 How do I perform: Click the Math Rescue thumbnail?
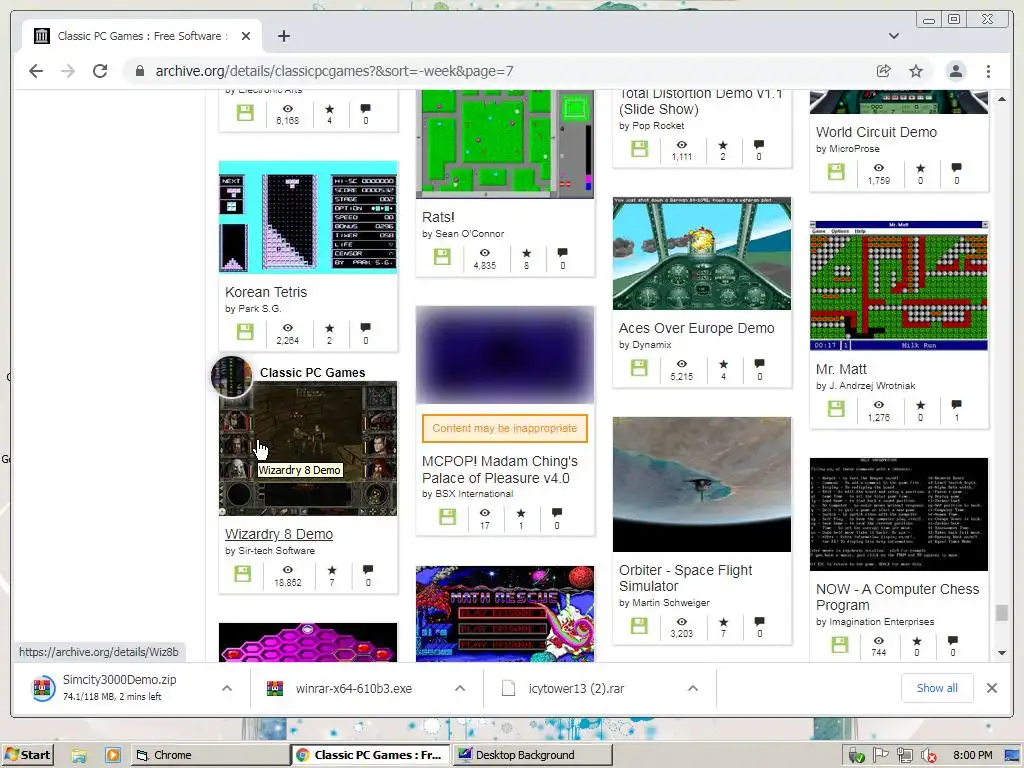coord(505,614)
